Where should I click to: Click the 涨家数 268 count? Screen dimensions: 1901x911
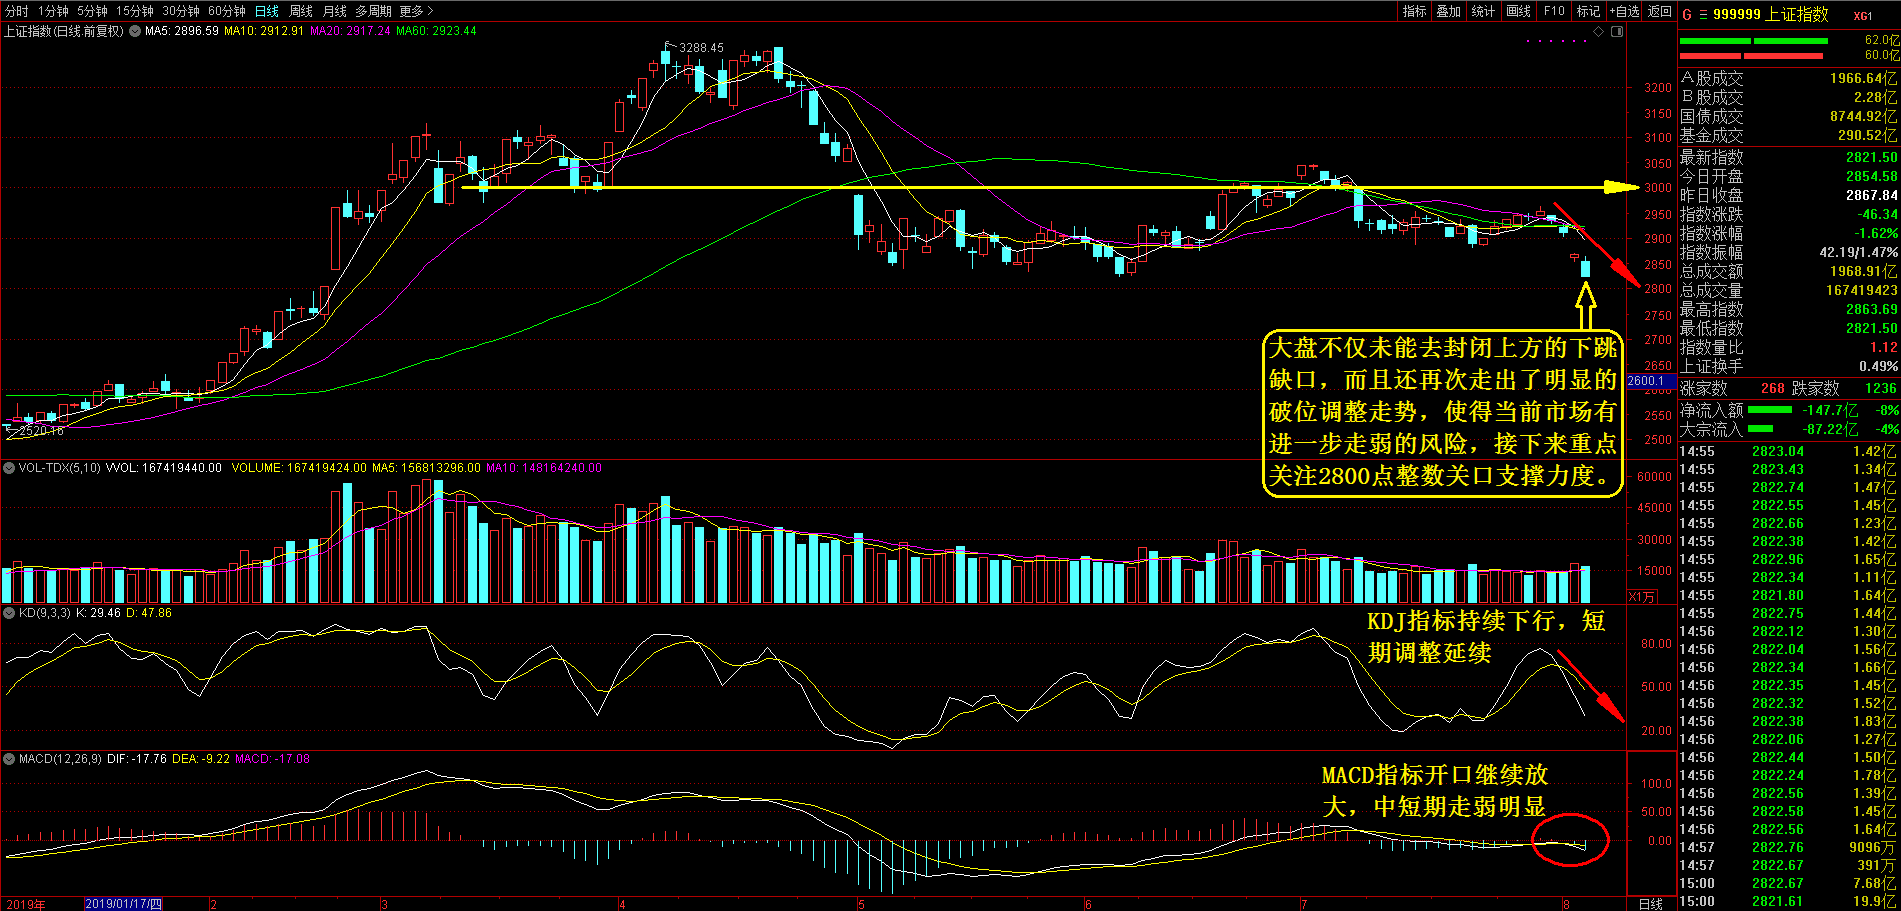[x=1772, y=388]
